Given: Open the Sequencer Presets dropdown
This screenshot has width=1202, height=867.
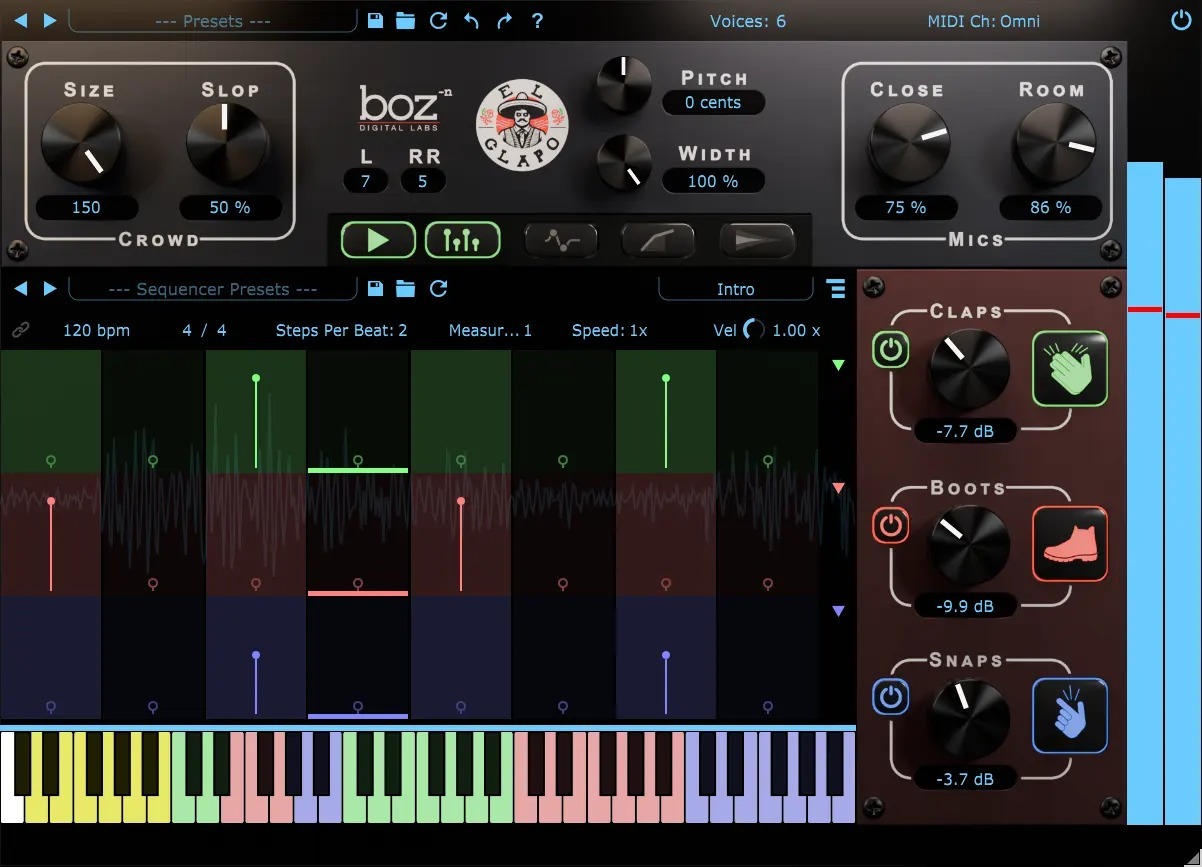Looking at the screenshot, I should pyautogui.click(x=212, y=288).
